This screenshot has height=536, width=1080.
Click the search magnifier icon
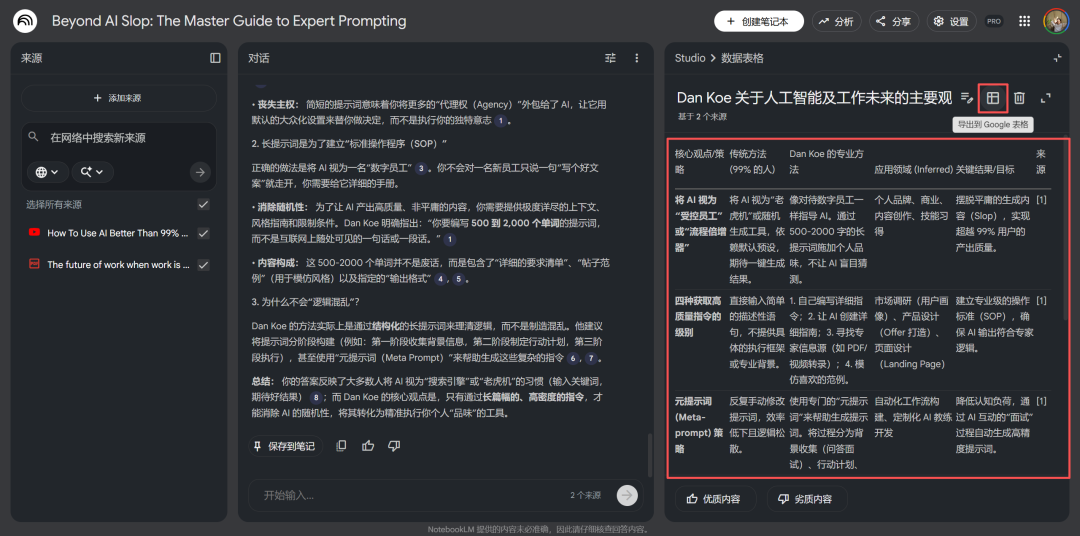pos(33,137)
